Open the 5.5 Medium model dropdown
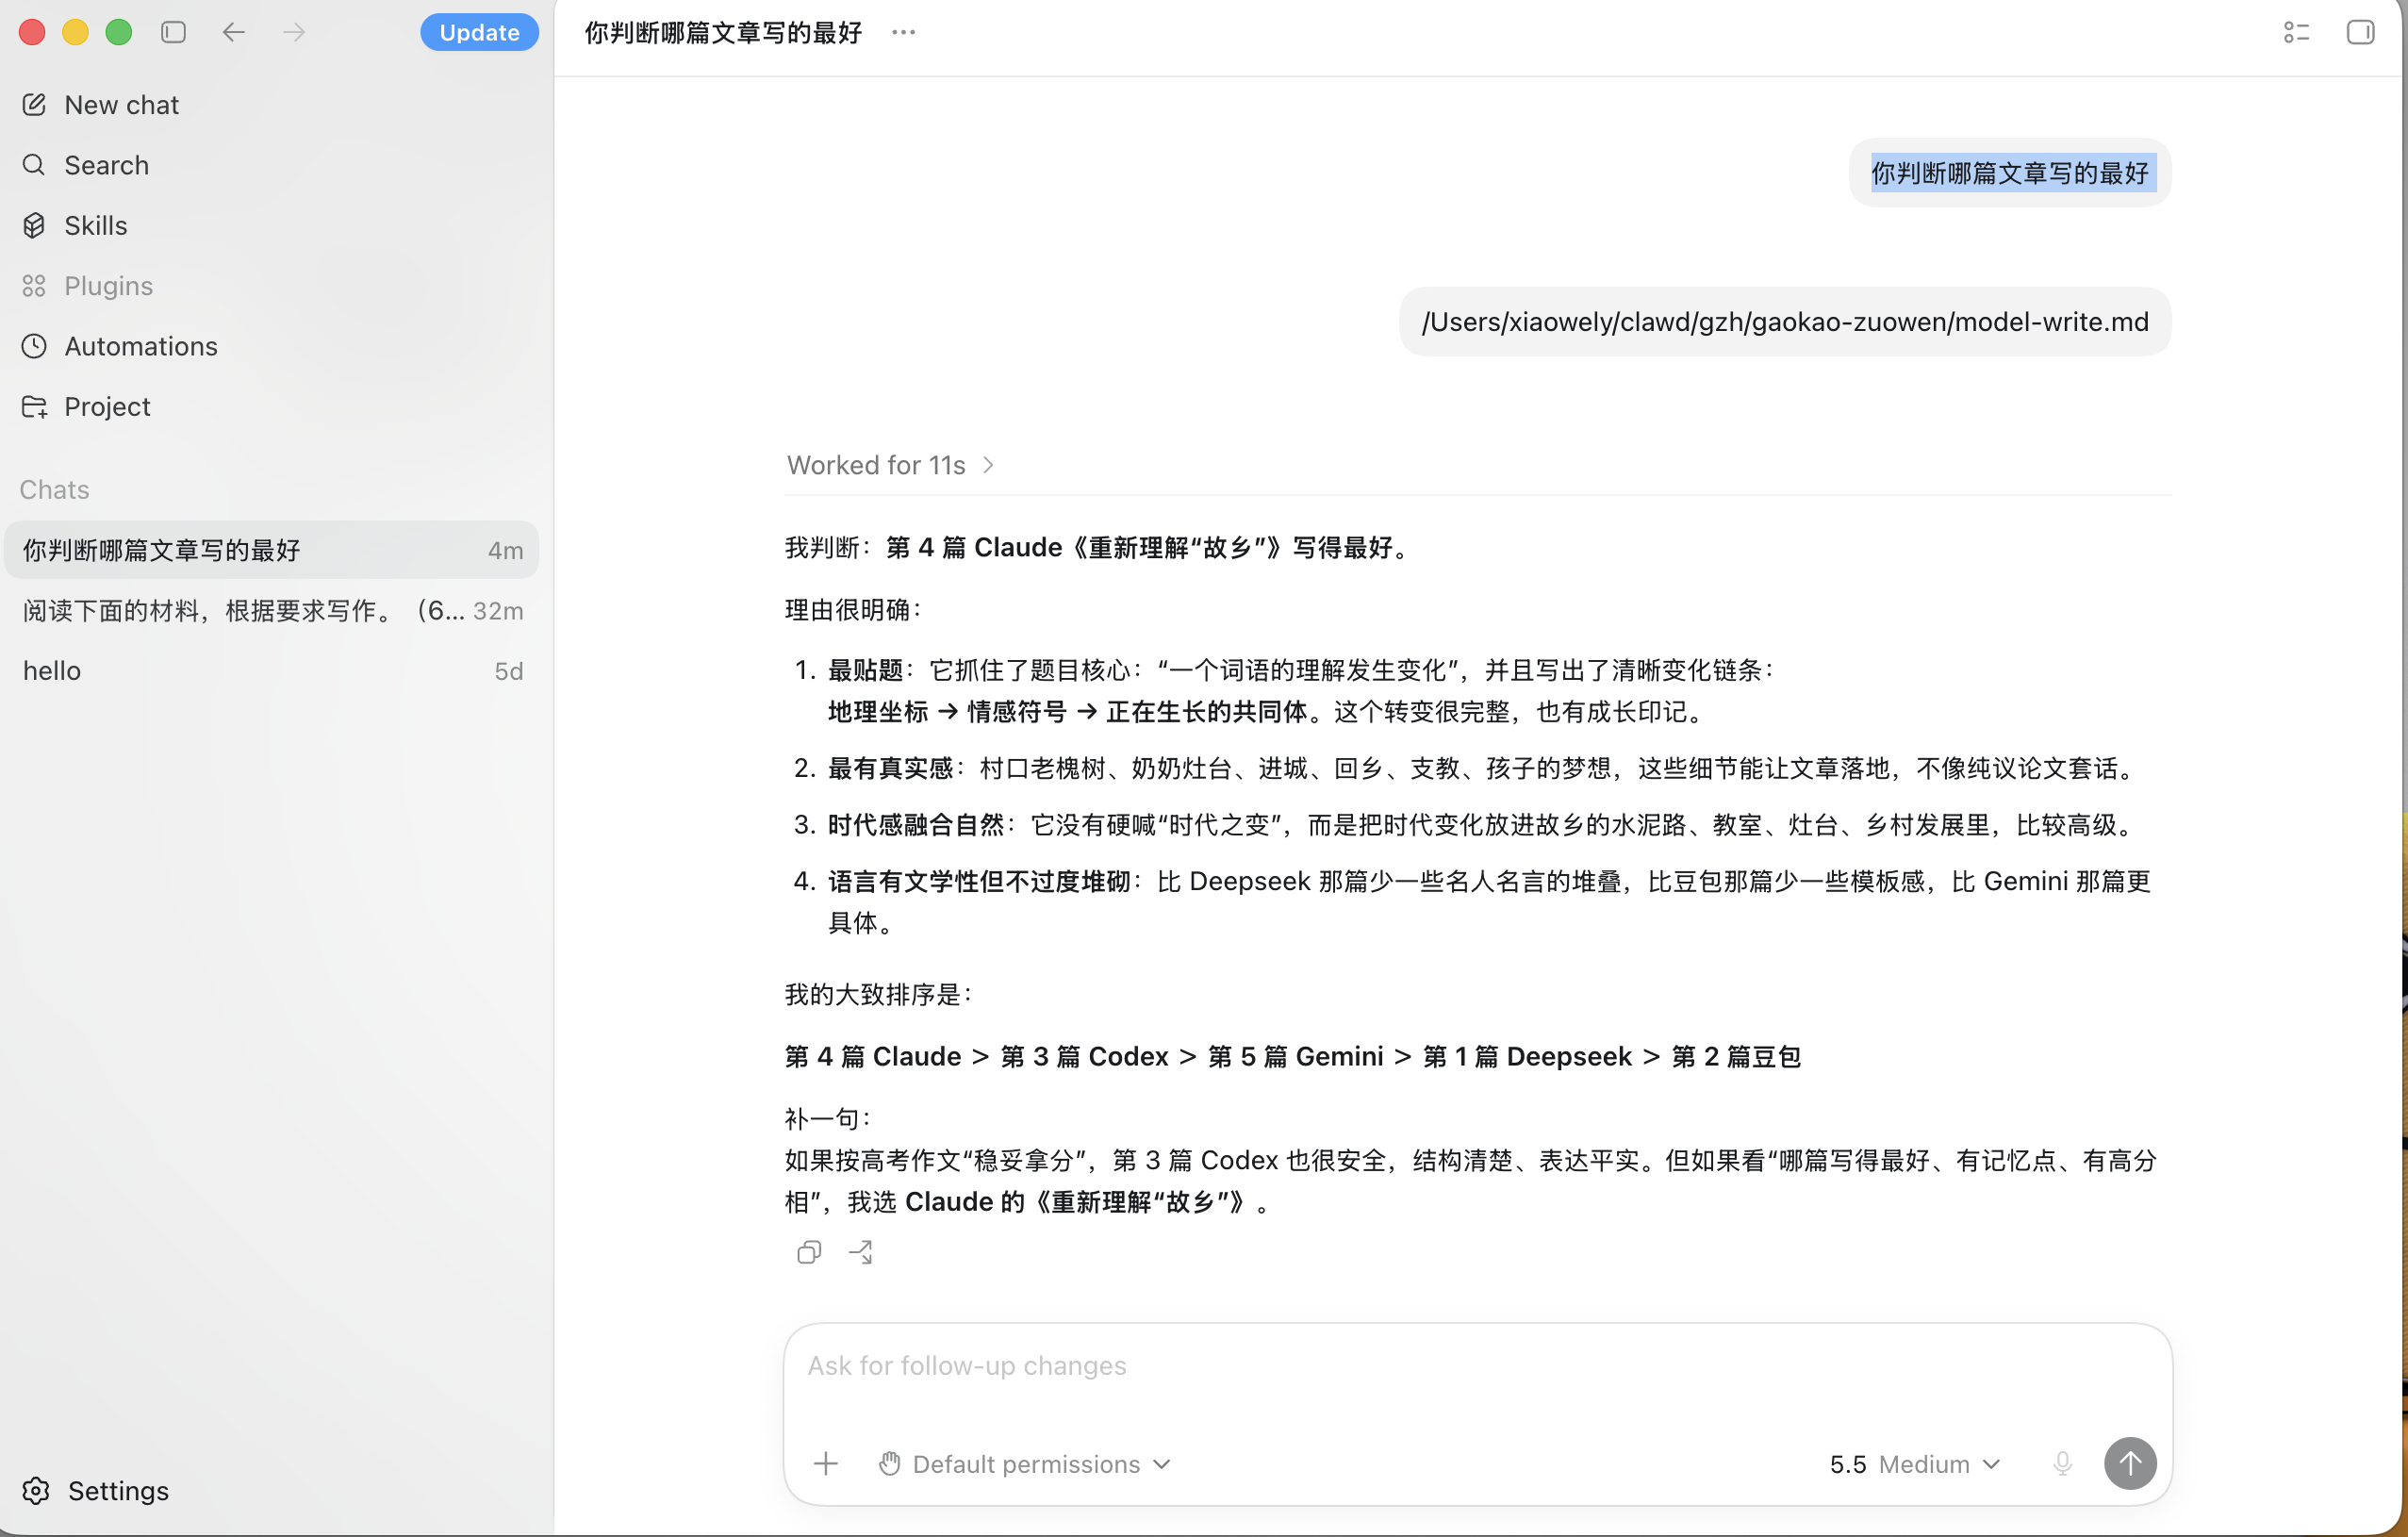 [x=1914, y=1464]
